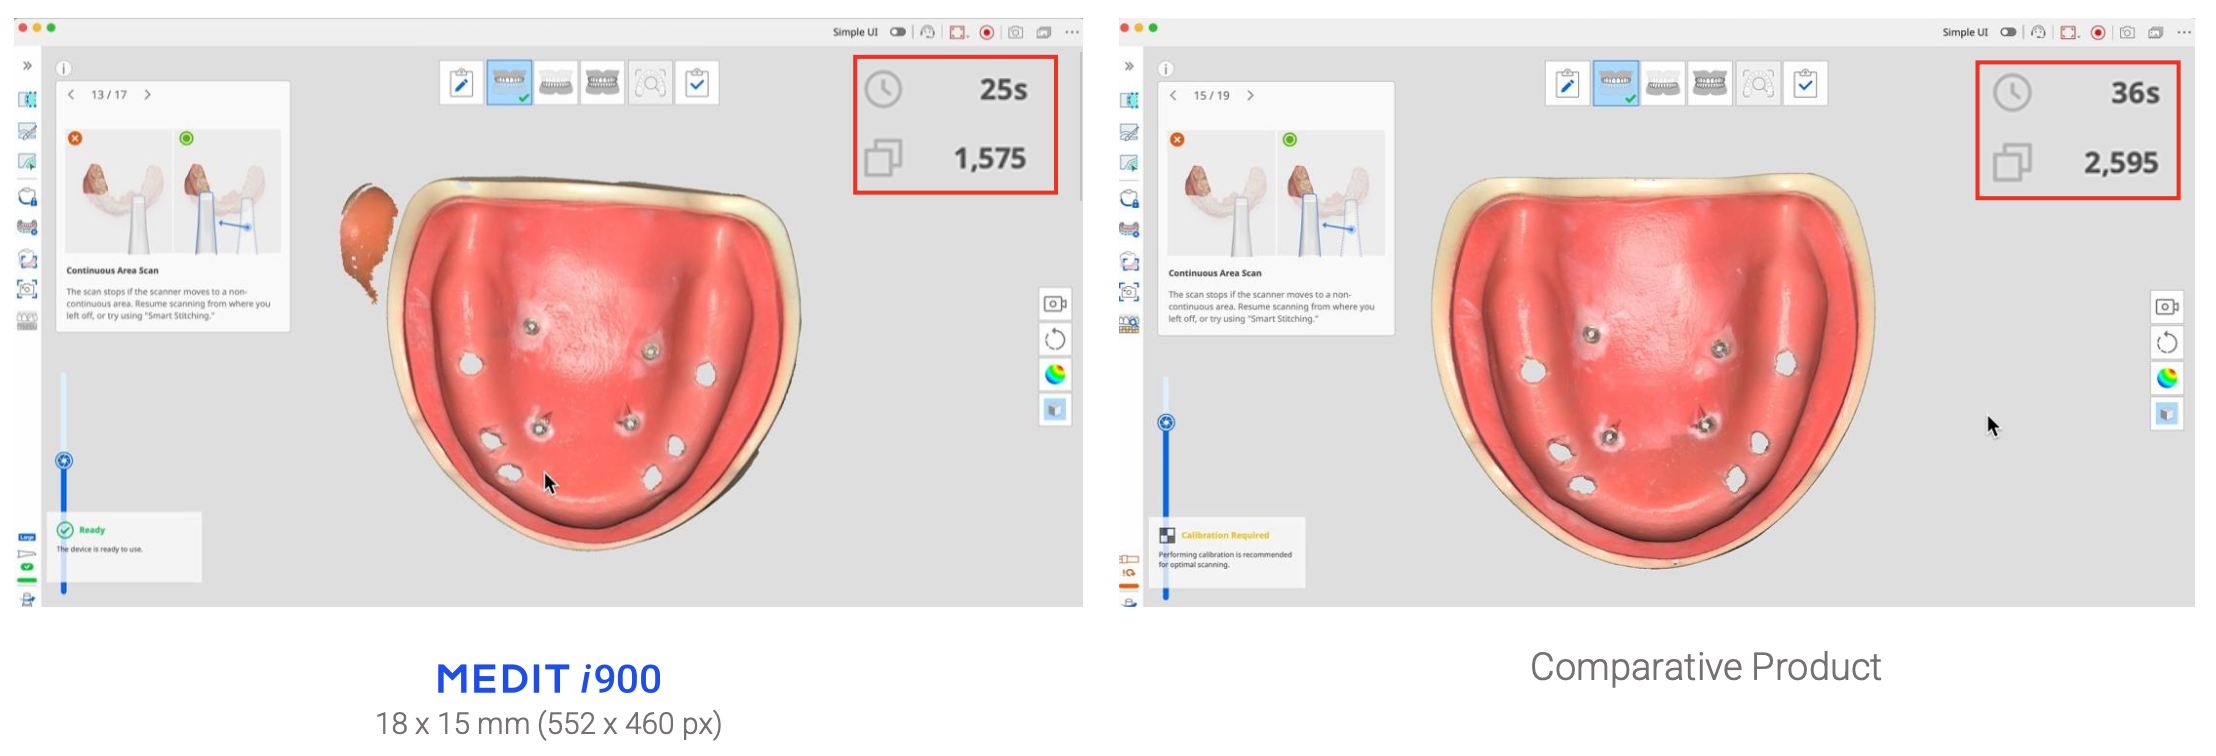The width and height of the screenshot is (2216, 756).
Task: Click the info icon in MEDIT i900 window
Action: coord(63,69)
